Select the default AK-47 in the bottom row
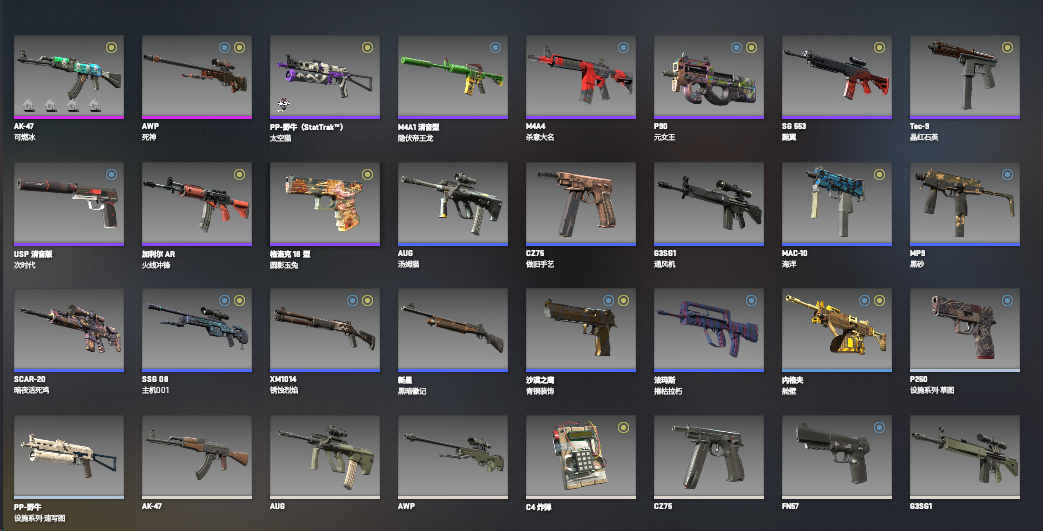 pos(197,457)
